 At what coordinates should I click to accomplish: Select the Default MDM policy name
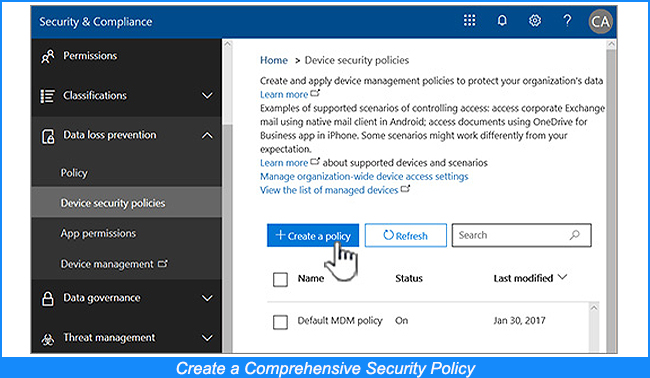click(340, 321)
